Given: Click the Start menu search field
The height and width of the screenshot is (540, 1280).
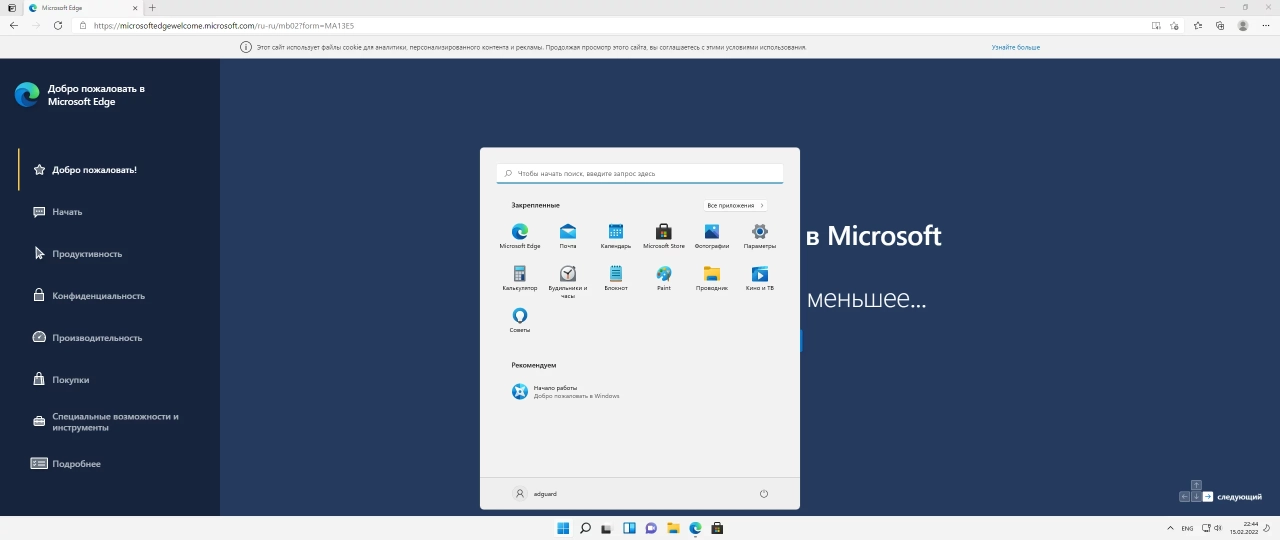Looking at the screenshot, I should tap(640, 173).
